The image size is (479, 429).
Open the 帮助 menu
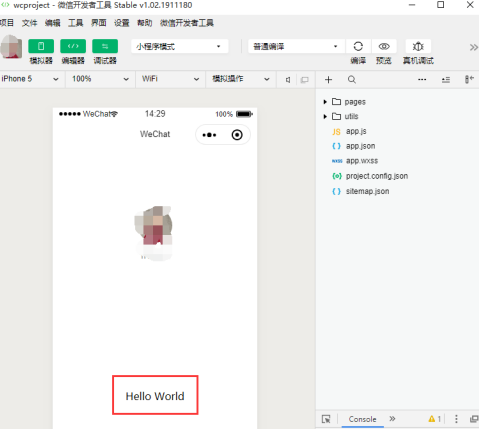click(145, 23)
